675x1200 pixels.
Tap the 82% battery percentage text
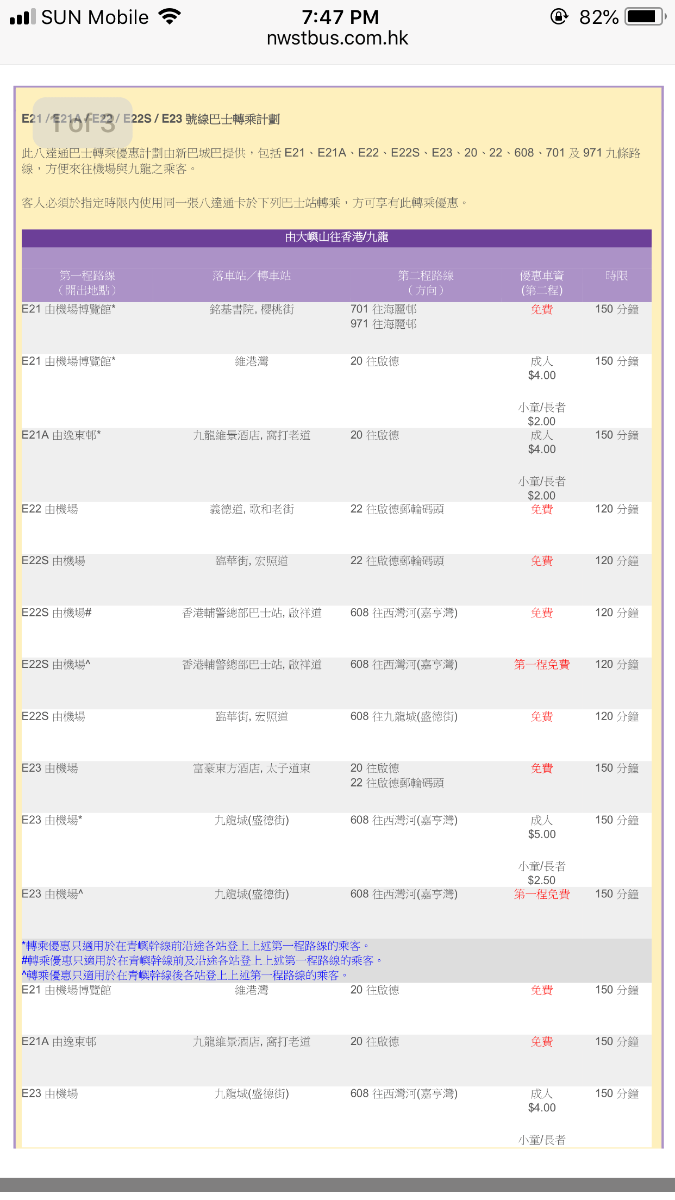click(x=598, y=17)
